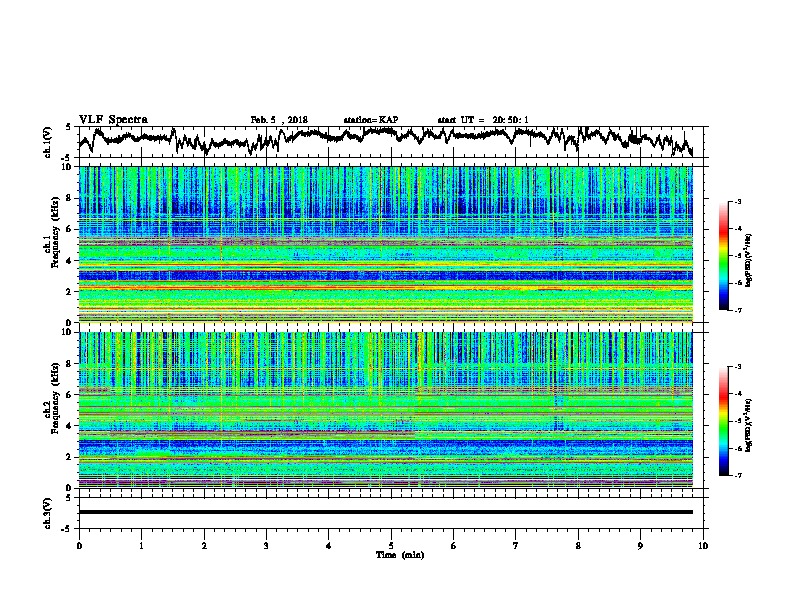The width and height of the screenshot is (792, 612).
Task: Click the "8" kHz tick on ch.1 axis
Action: click(70, 198)
